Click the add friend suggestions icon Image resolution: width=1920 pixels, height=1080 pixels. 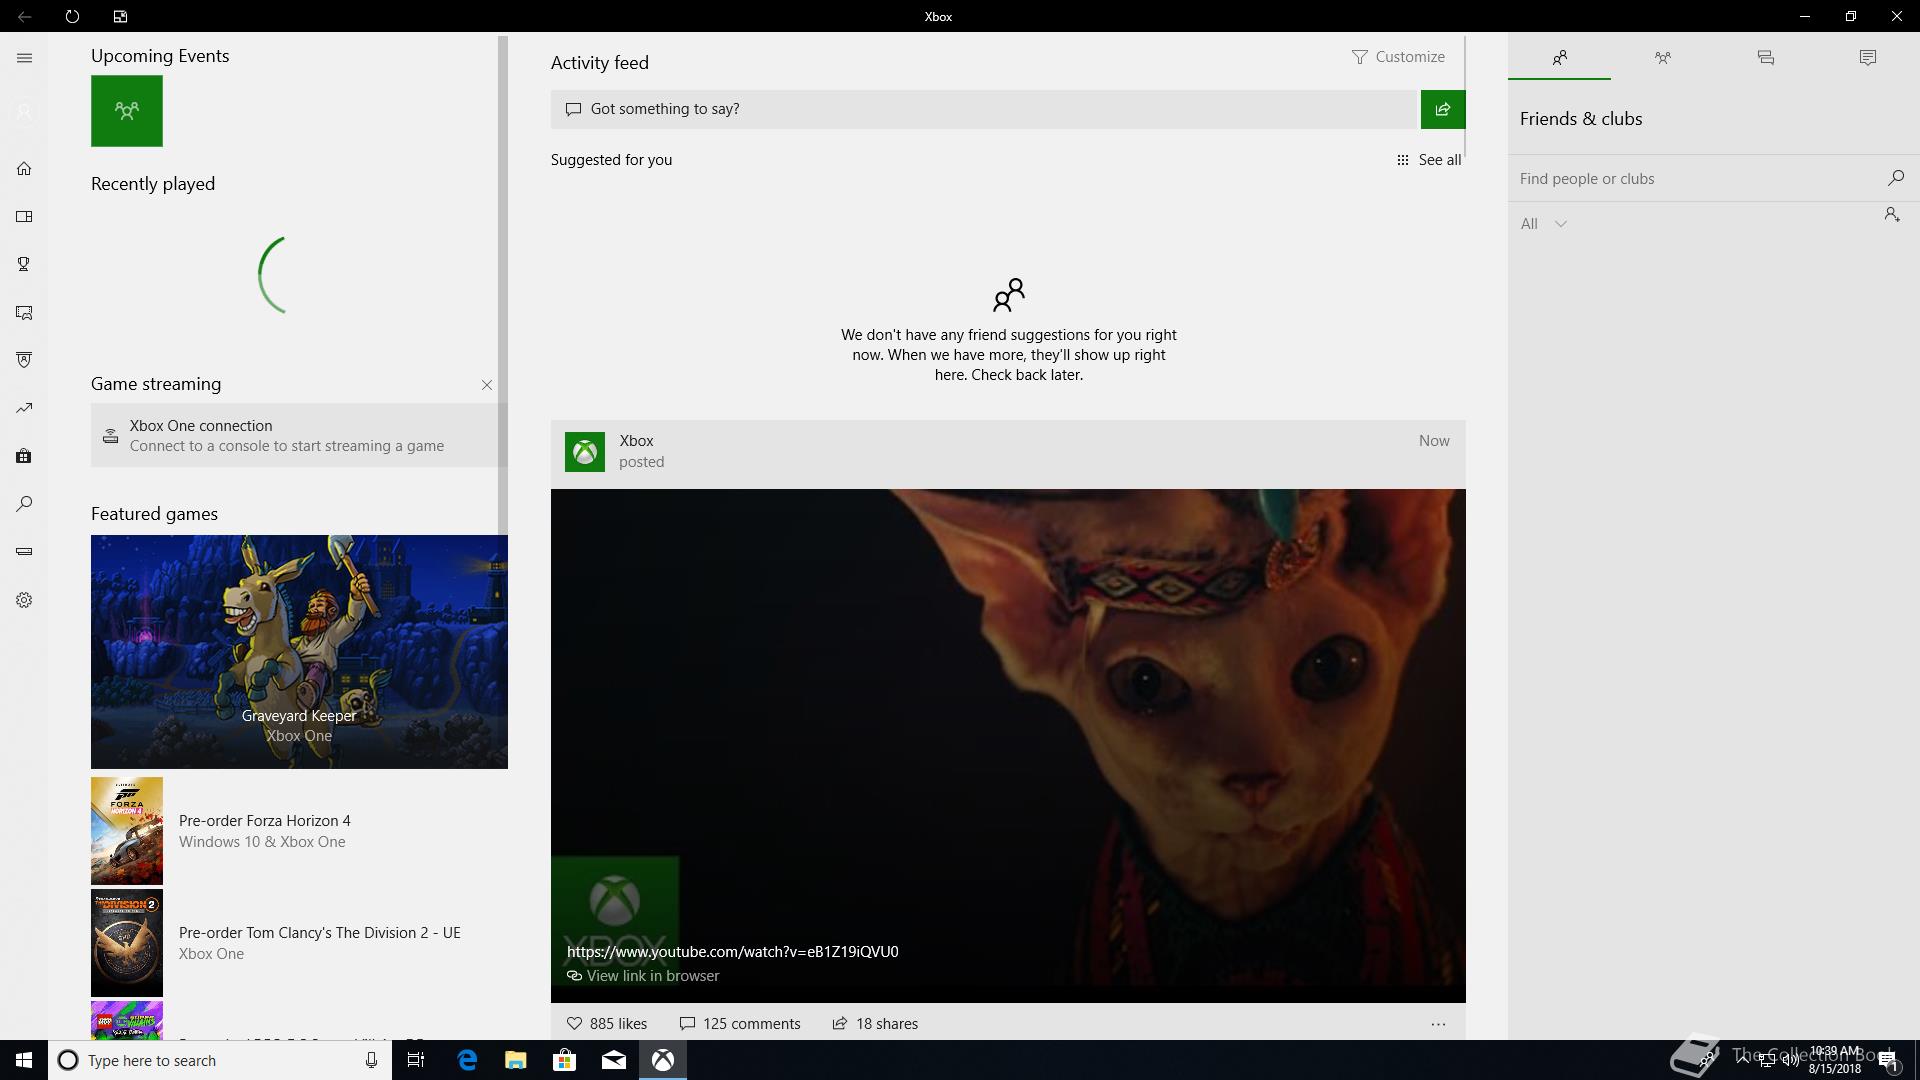(1892, 215)
